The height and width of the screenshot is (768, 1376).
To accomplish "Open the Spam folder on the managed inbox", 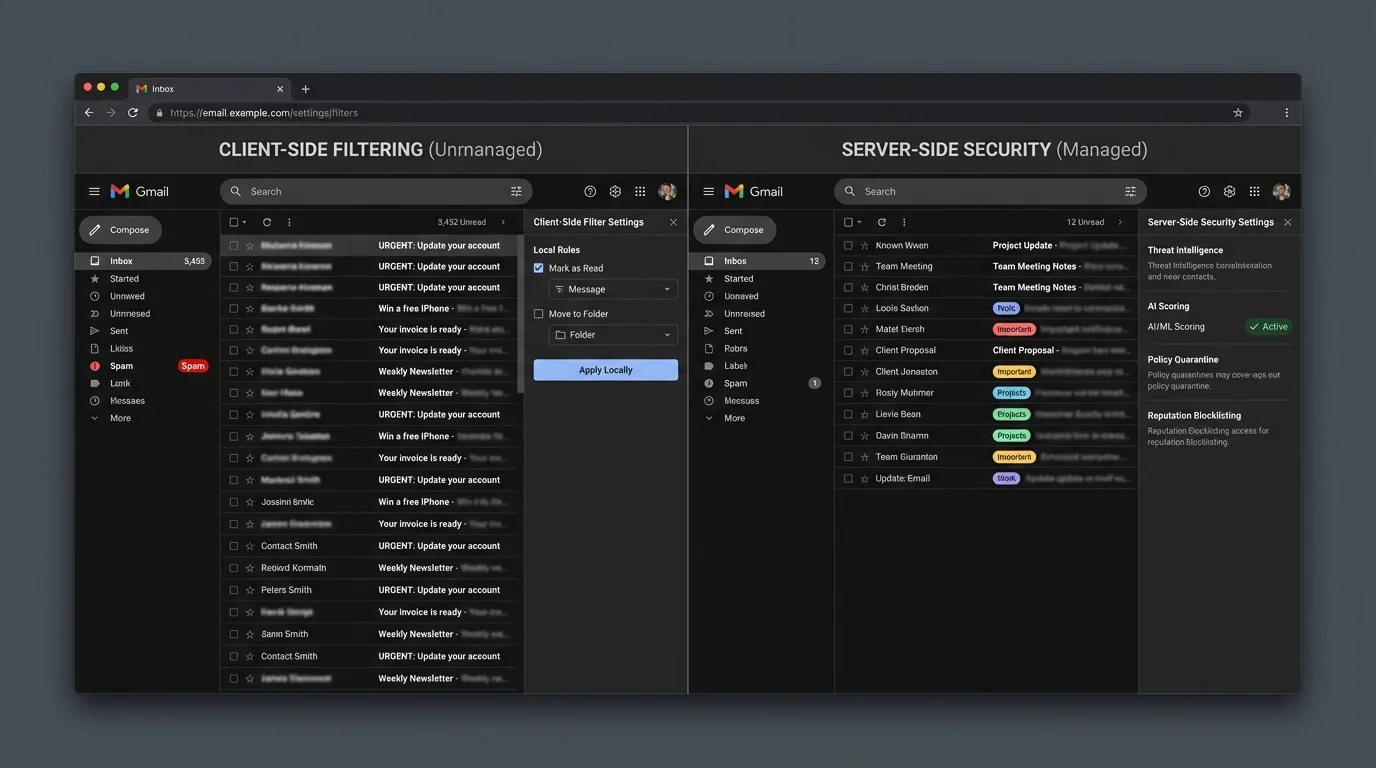I will coord(734,382).
